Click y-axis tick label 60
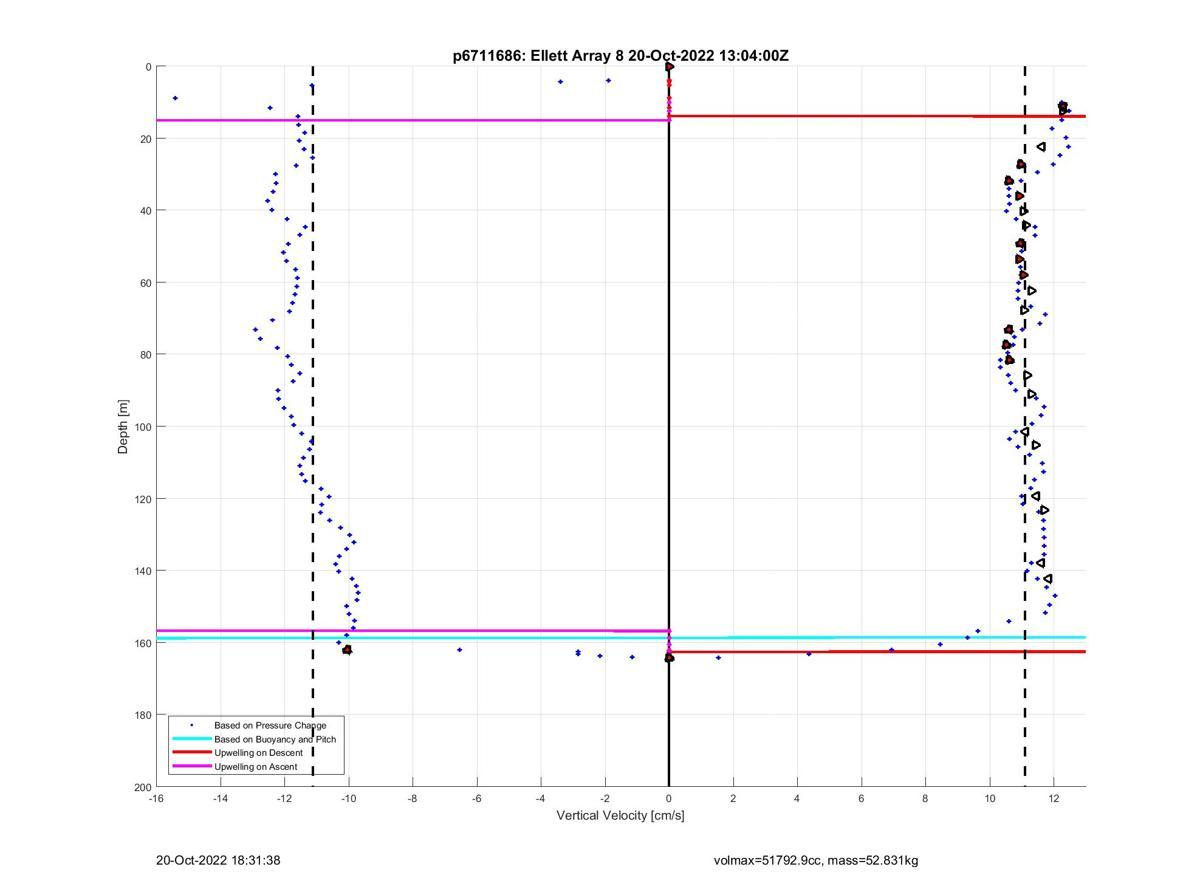The image size is (1200, 885). 145,283
